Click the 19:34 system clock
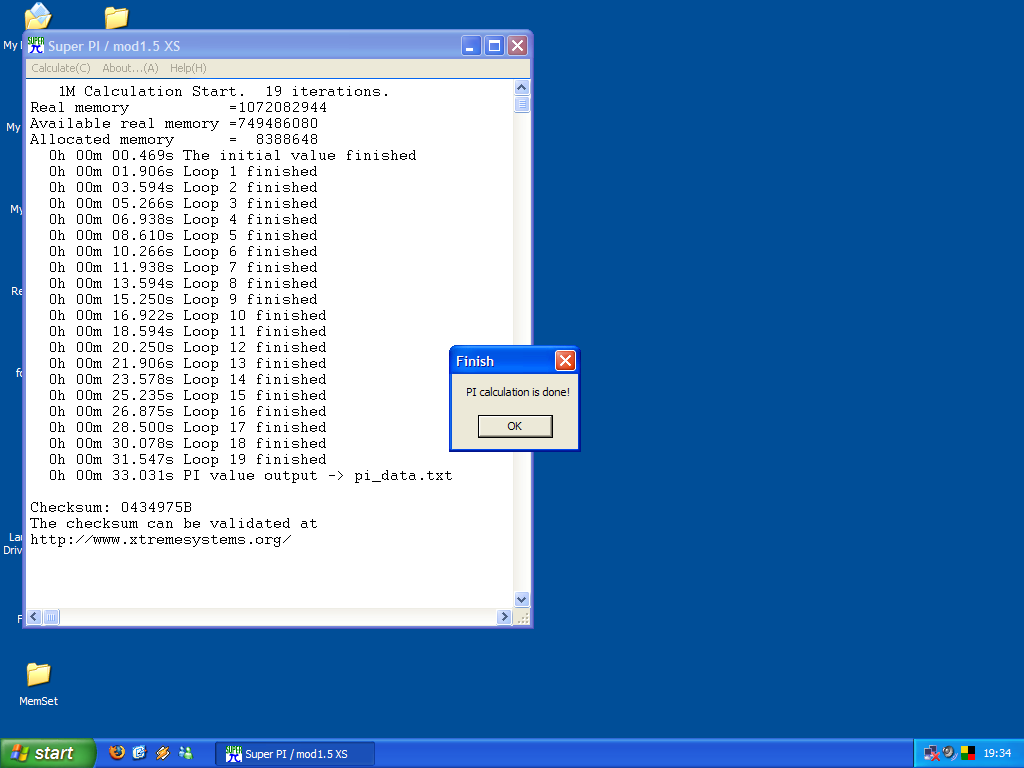 click(x=997, y=753)
